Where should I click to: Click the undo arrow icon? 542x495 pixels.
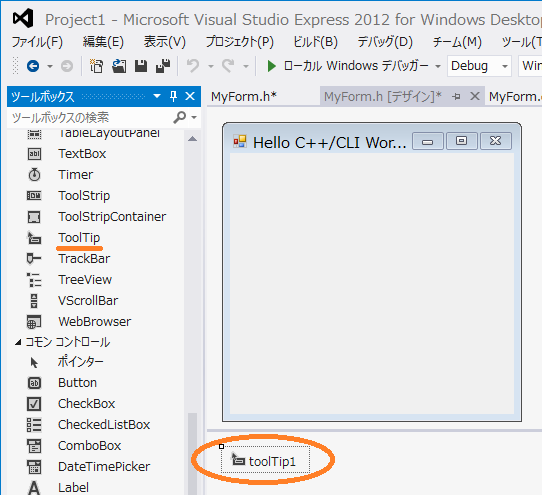pyautogui.click(x=193, y=65)
